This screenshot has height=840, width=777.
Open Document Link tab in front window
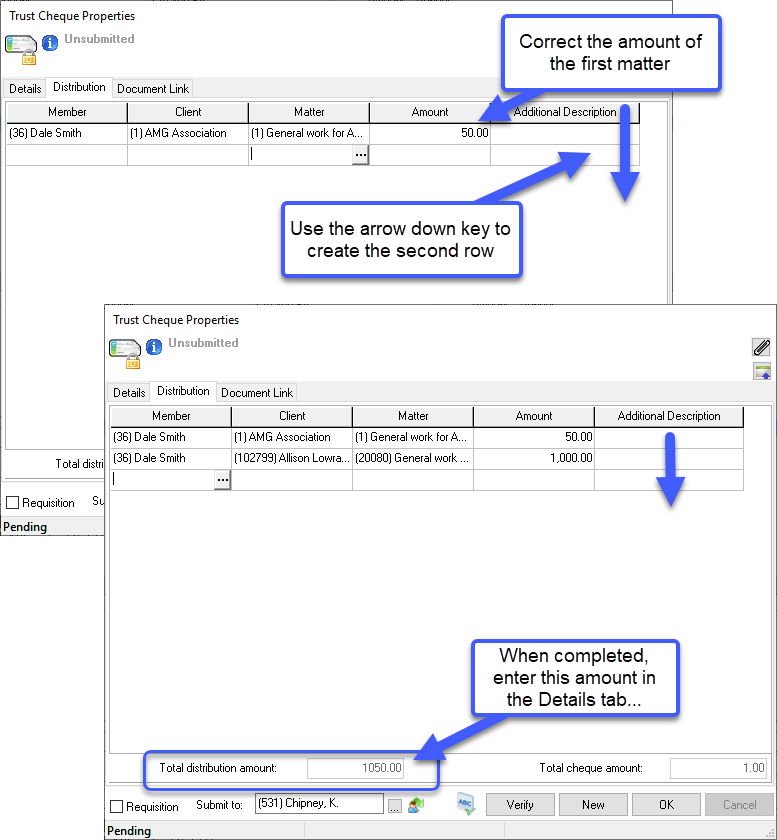coord(257,393)
